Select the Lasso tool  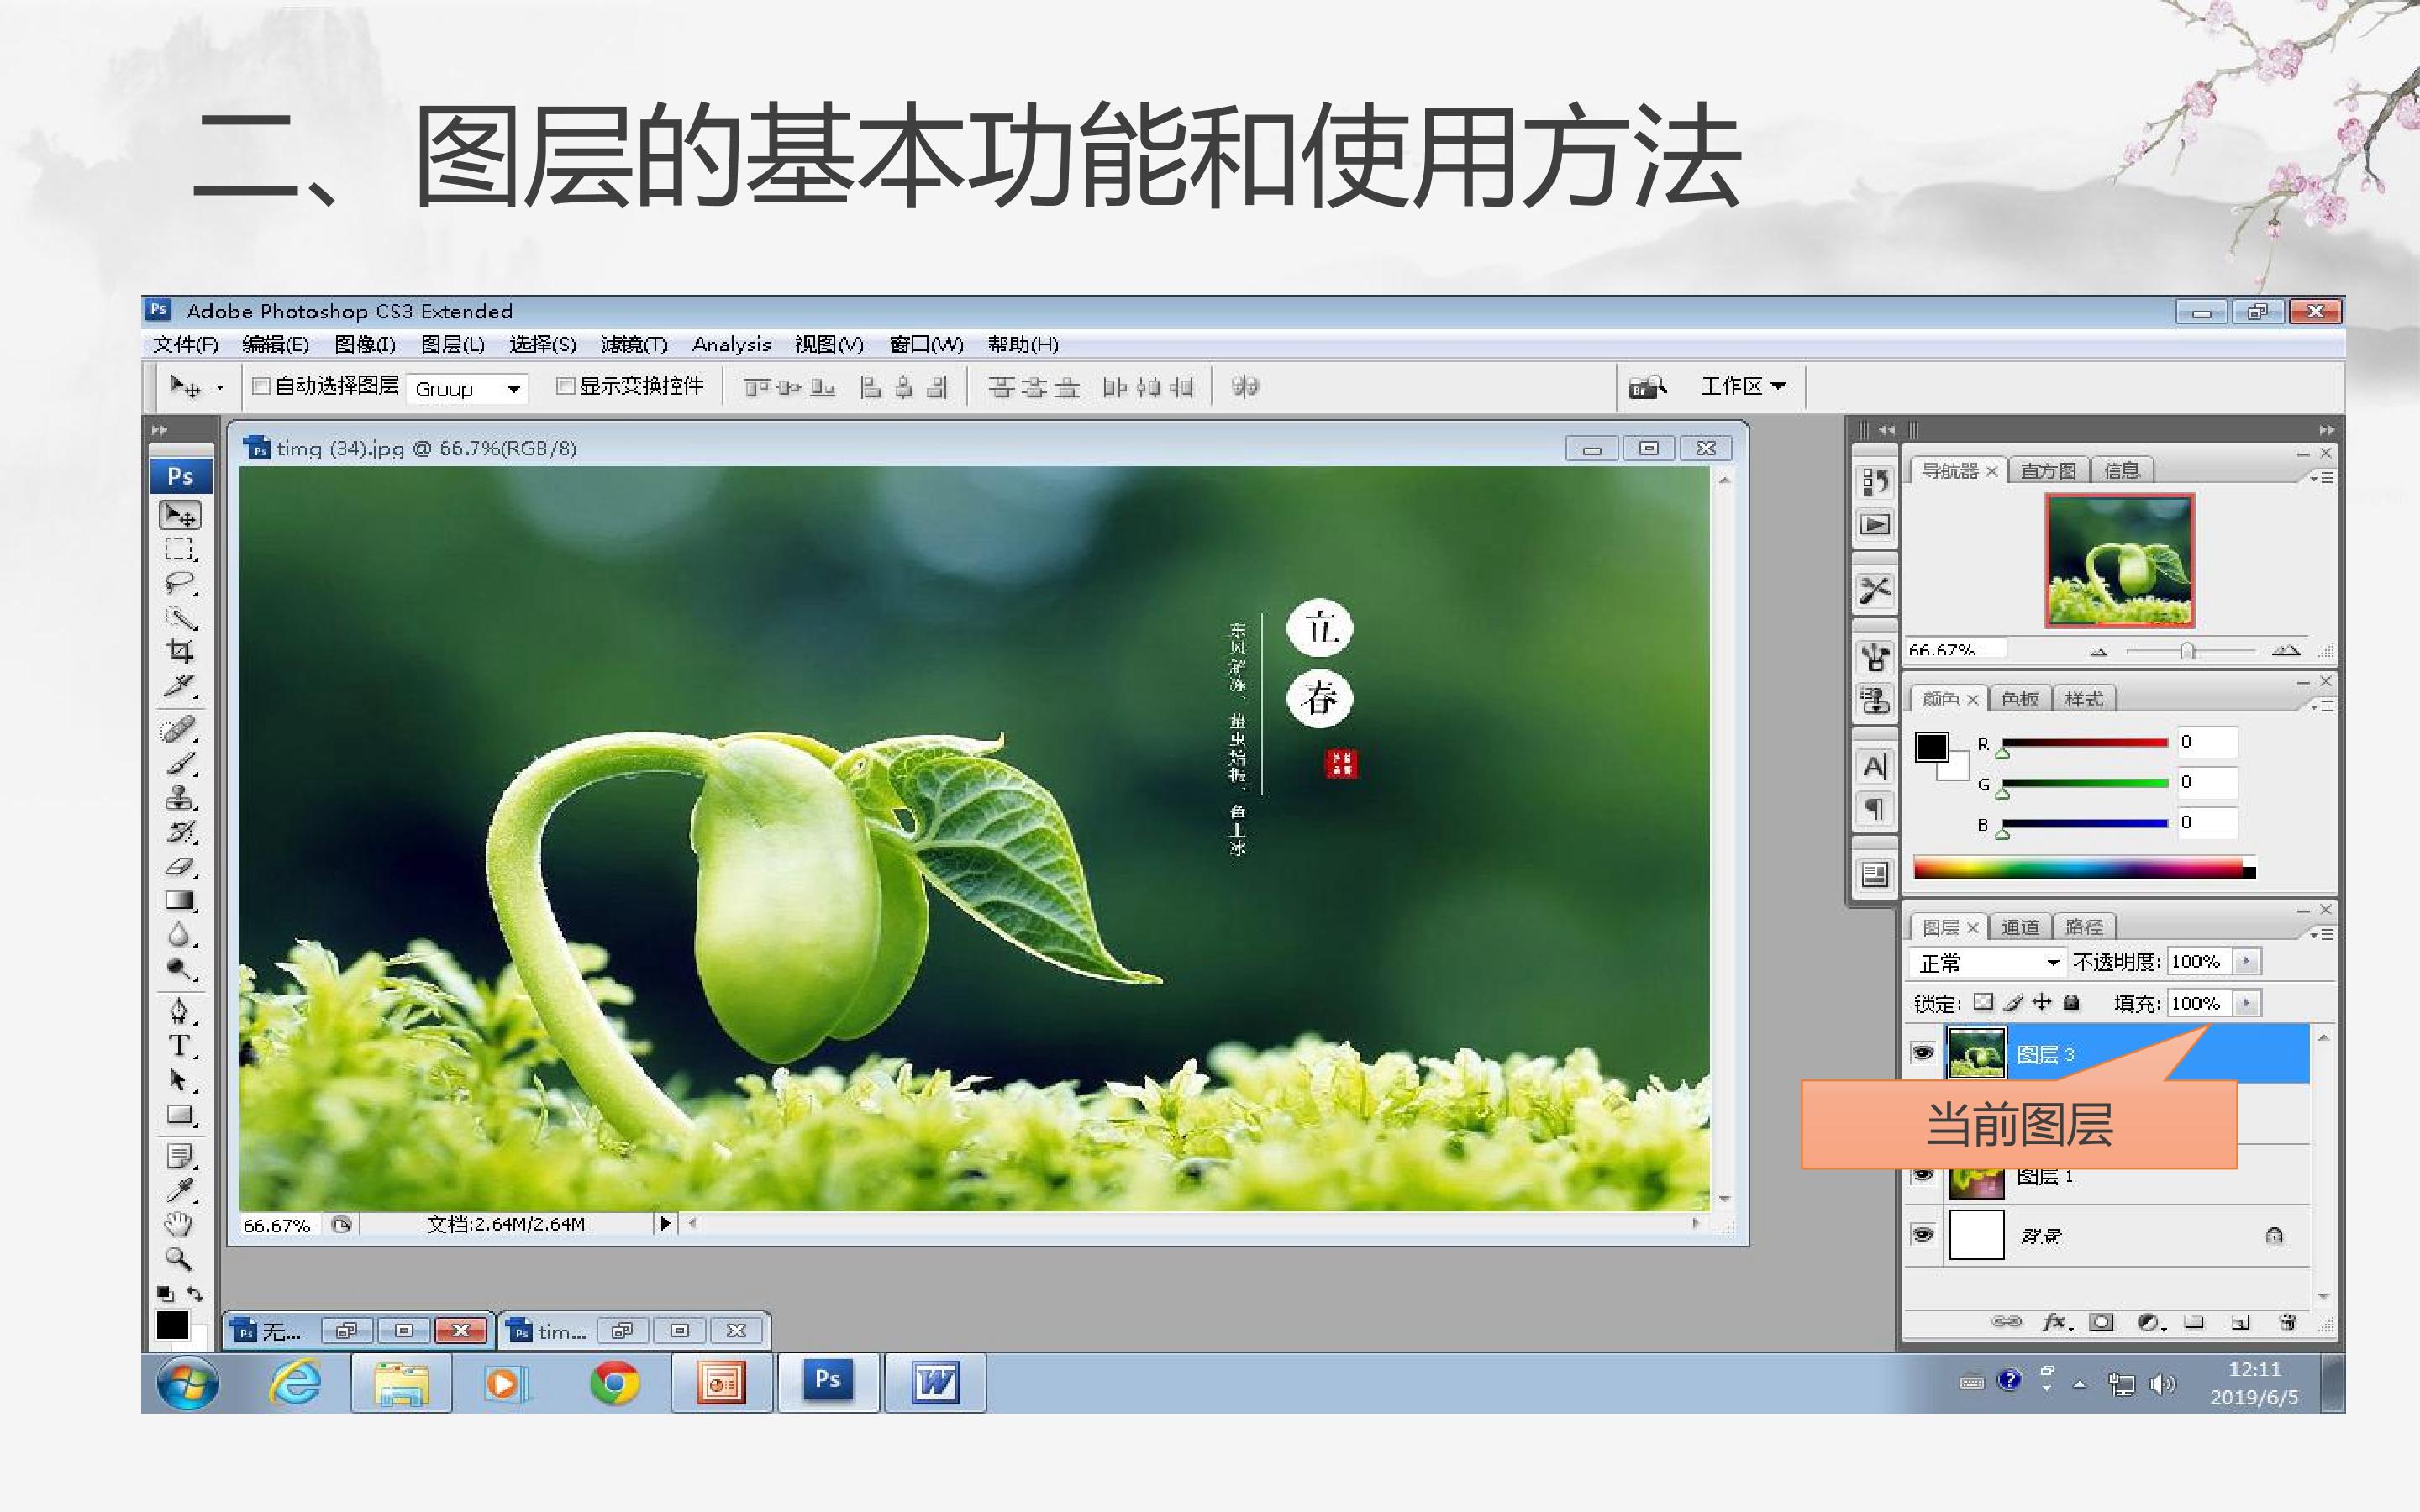pos(180,583)
